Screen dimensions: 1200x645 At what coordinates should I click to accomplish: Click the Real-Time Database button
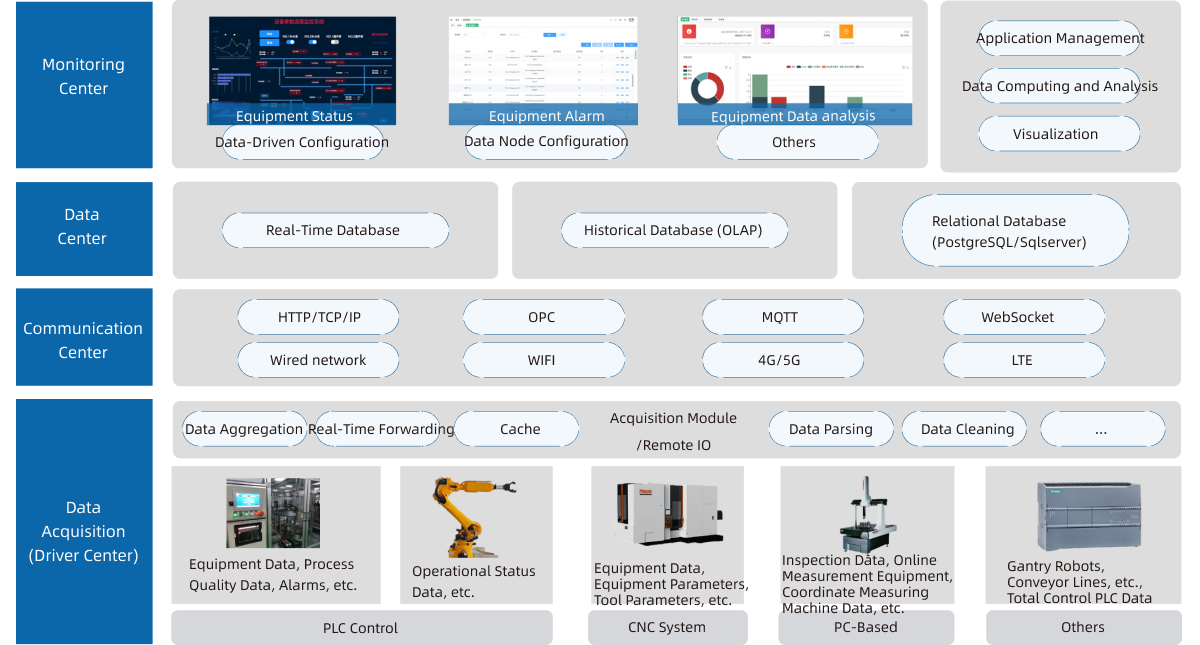[x=334, y=230]
